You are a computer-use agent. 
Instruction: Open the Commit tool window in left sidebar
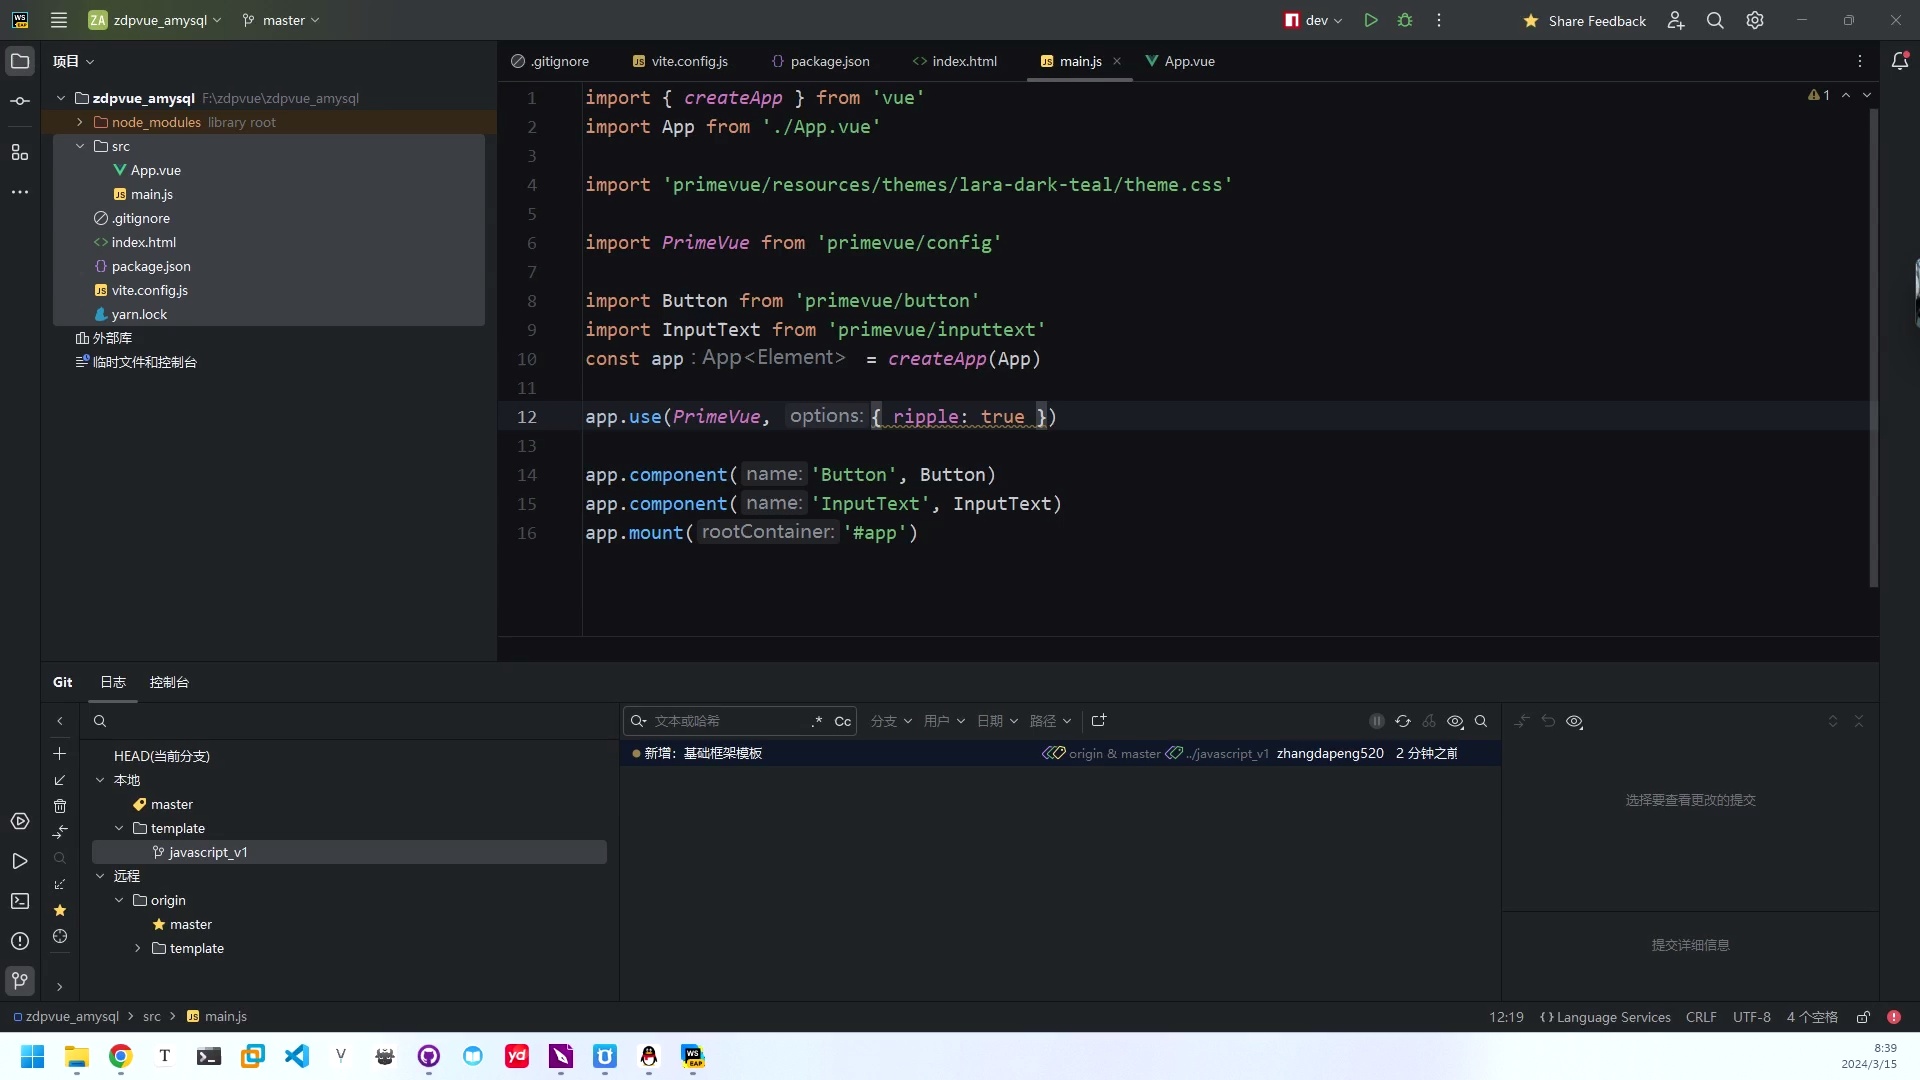(x=20, y=99)
